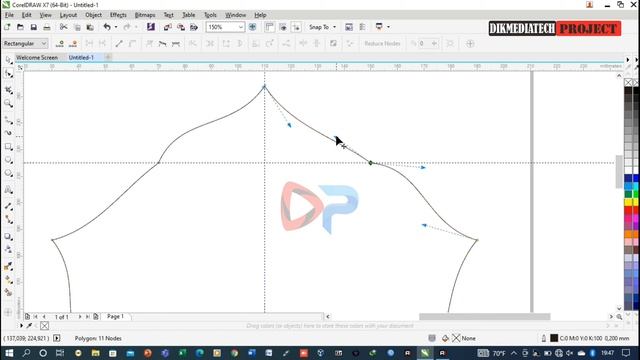Toggle Show Rulers button
This screenshot has width=640, height=360.
click(x=269, y=27)
